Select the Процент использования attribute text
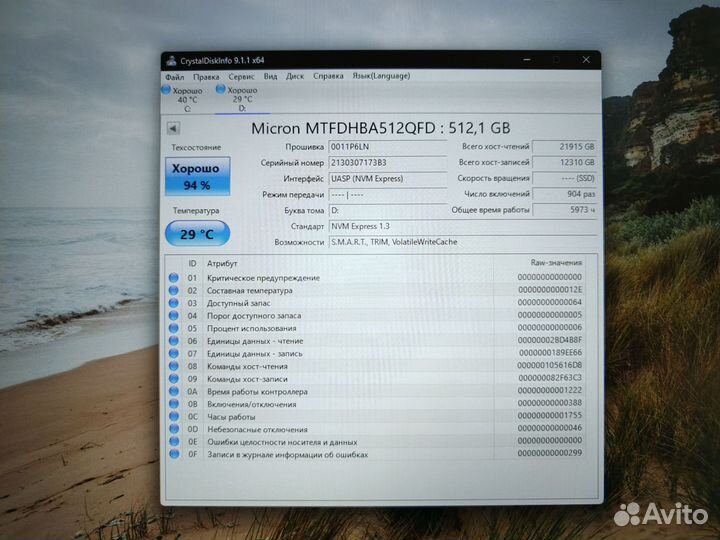The image size is (720, 540). click(251, 328)
